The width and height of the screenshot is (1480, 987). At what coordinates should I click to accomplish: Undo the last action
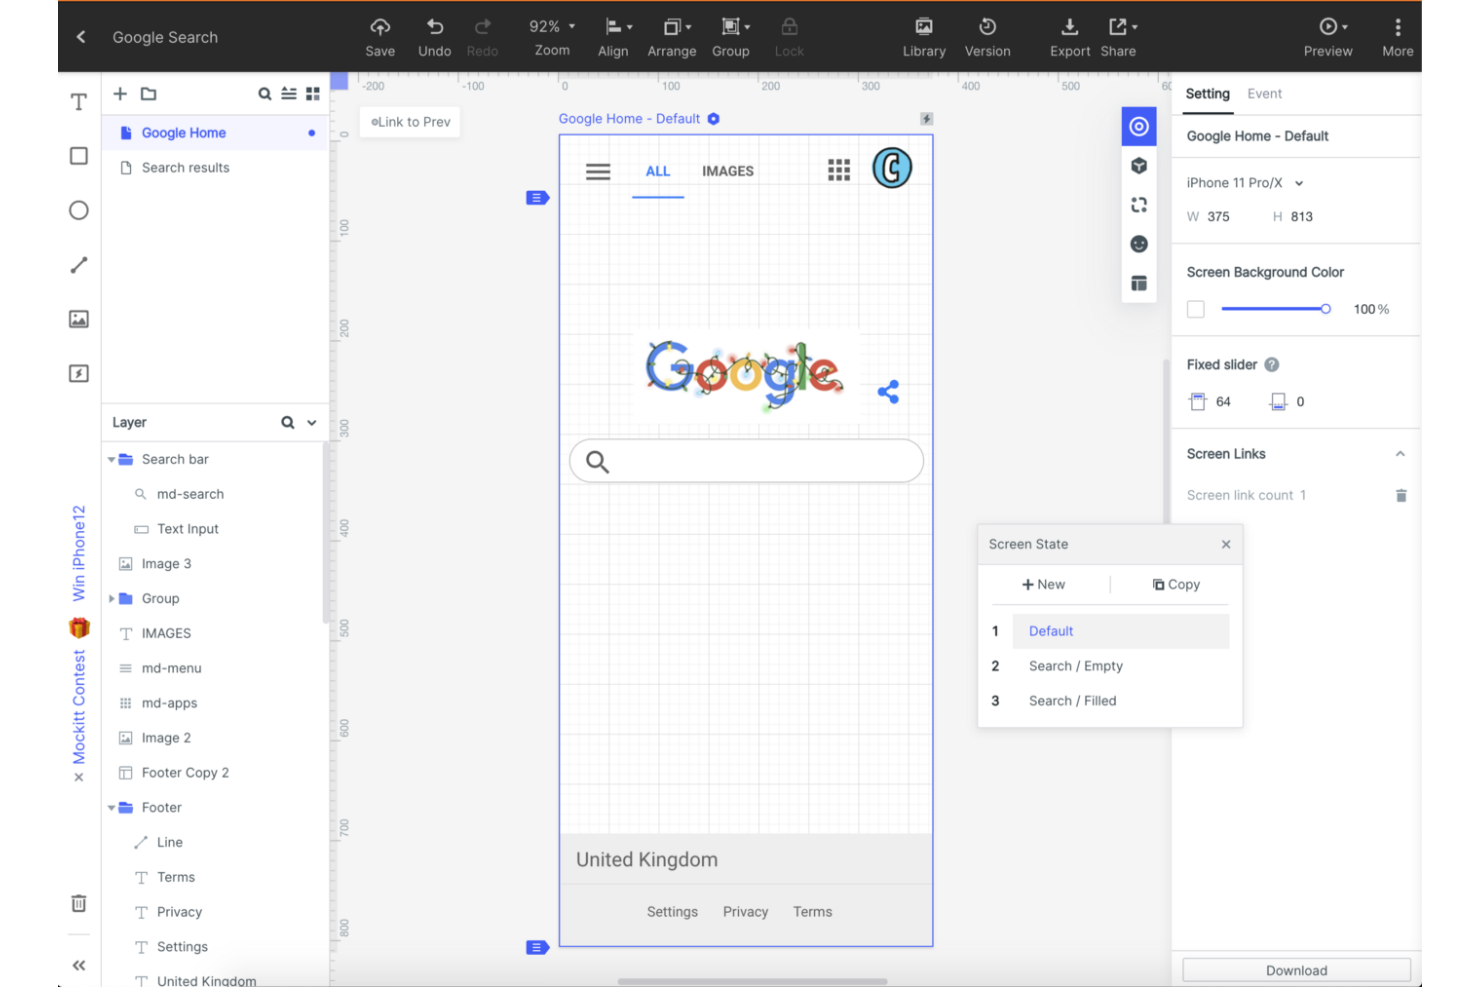(435, 37)
